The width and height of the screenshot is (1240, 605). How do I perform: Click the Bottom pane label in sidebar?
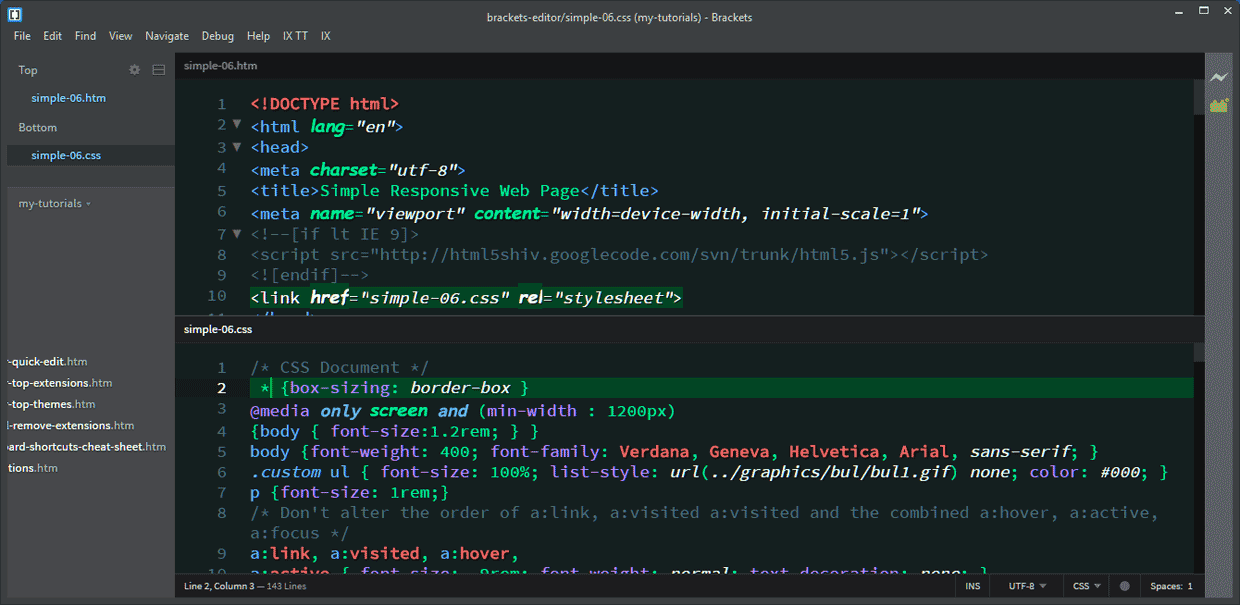pyautogui.click(x=38, y=127)
